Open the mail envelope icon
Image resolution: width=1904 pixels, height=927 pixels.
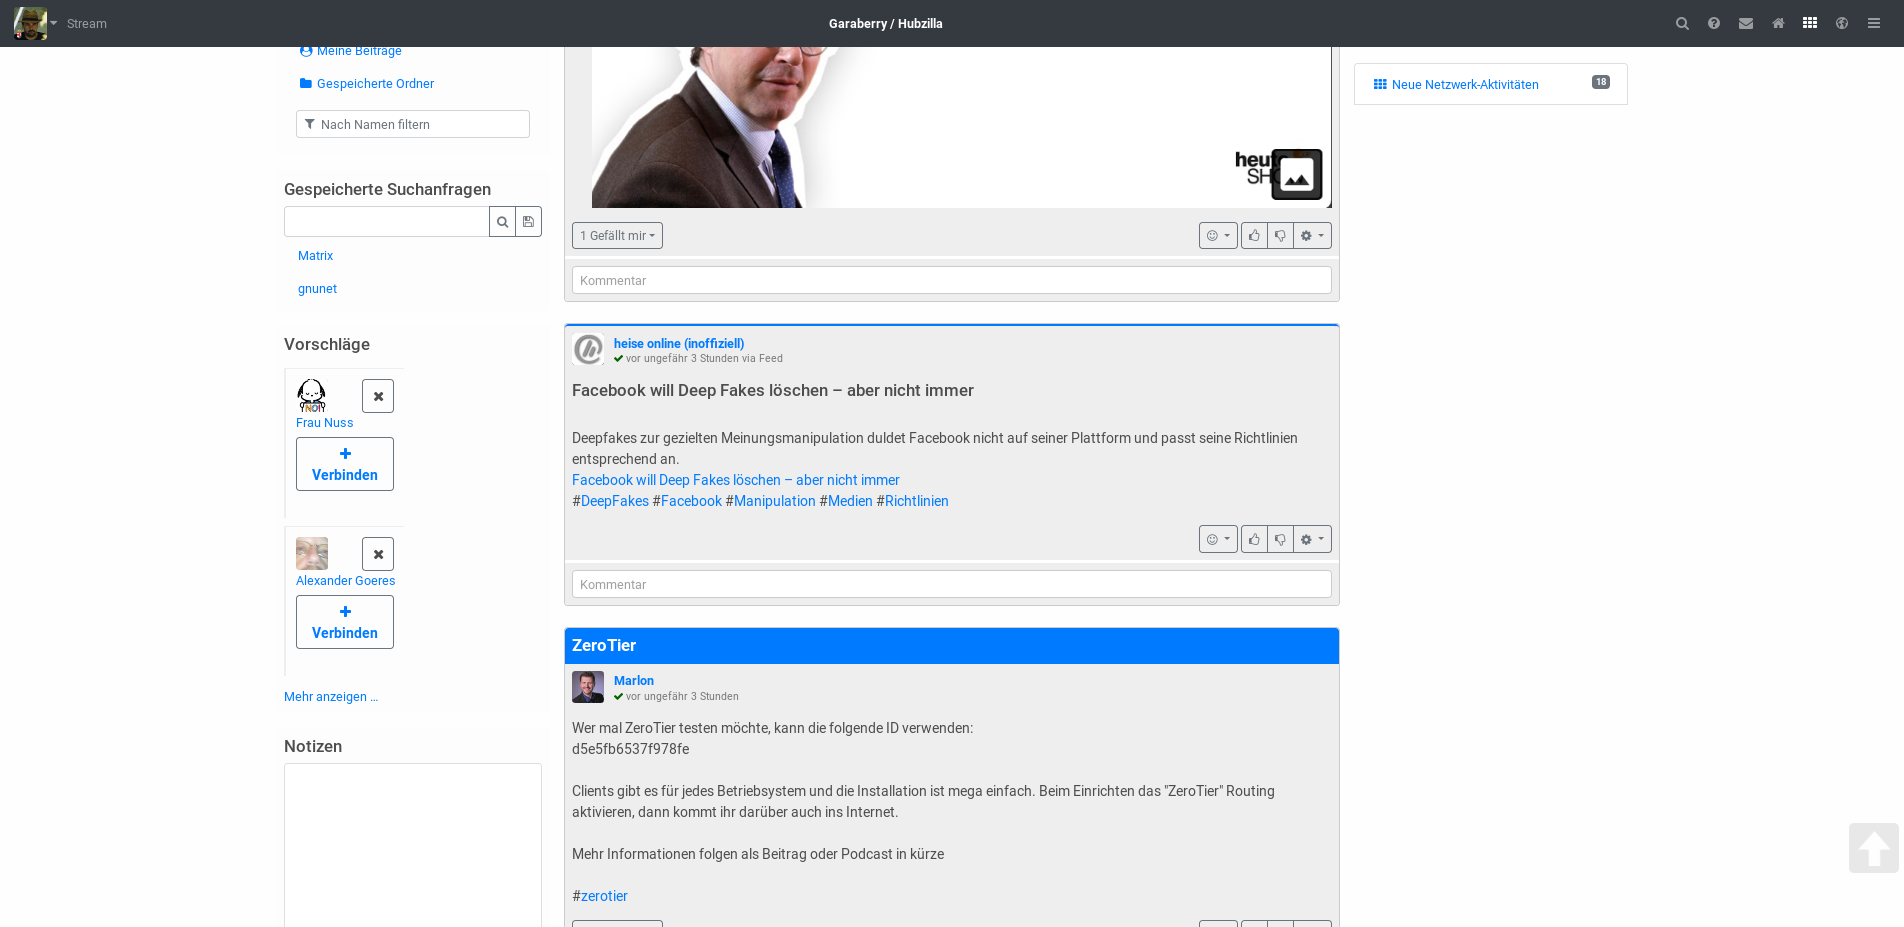(1746, 24)
